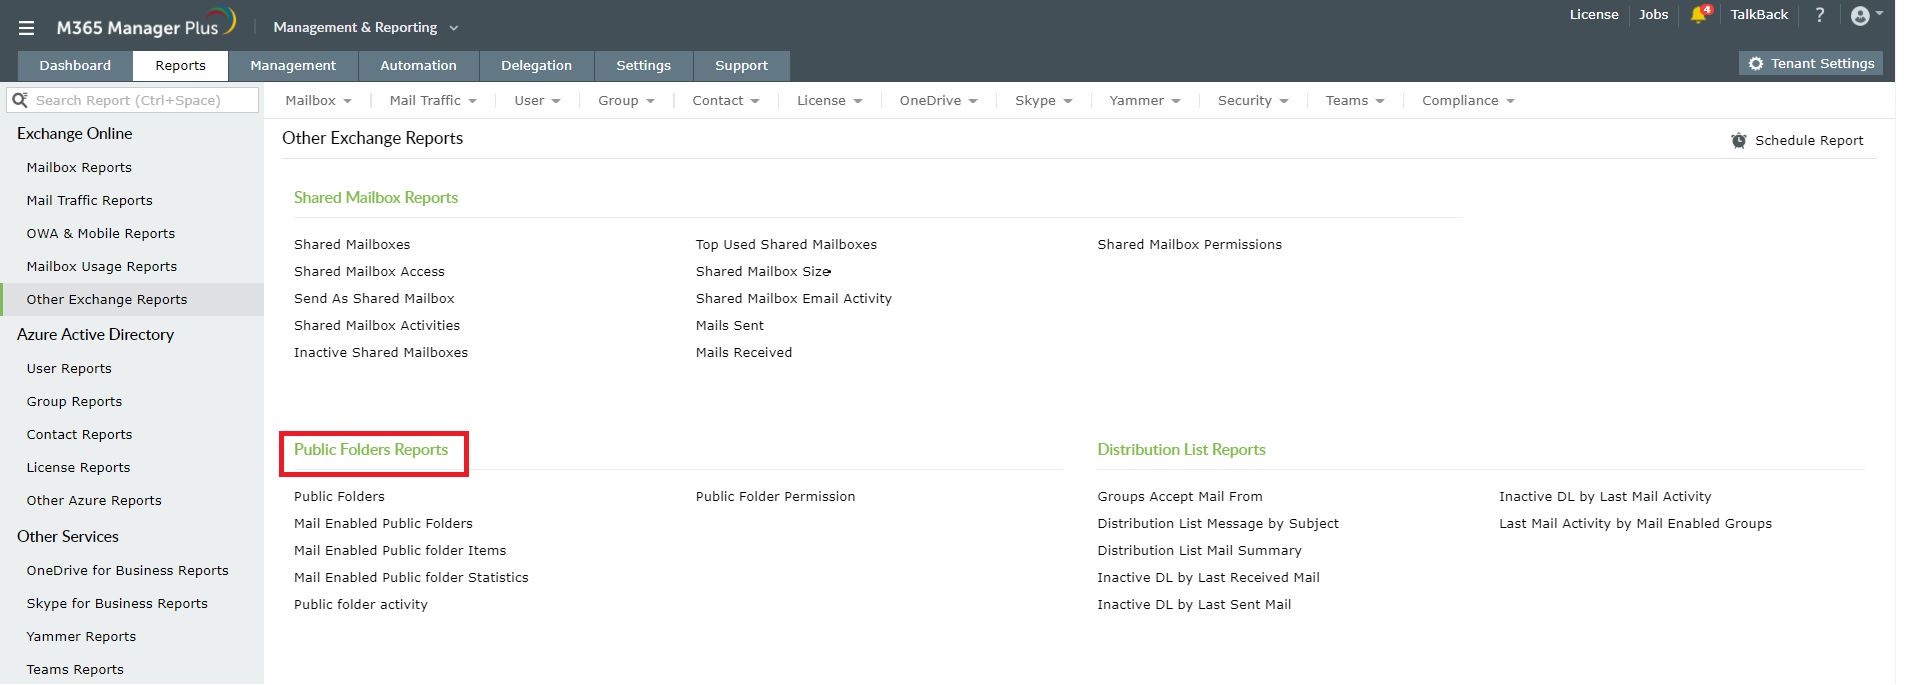This screenshot has height=685, width=1915.
Task: Expand the Contact dropdown
Action: click(726, 101)
